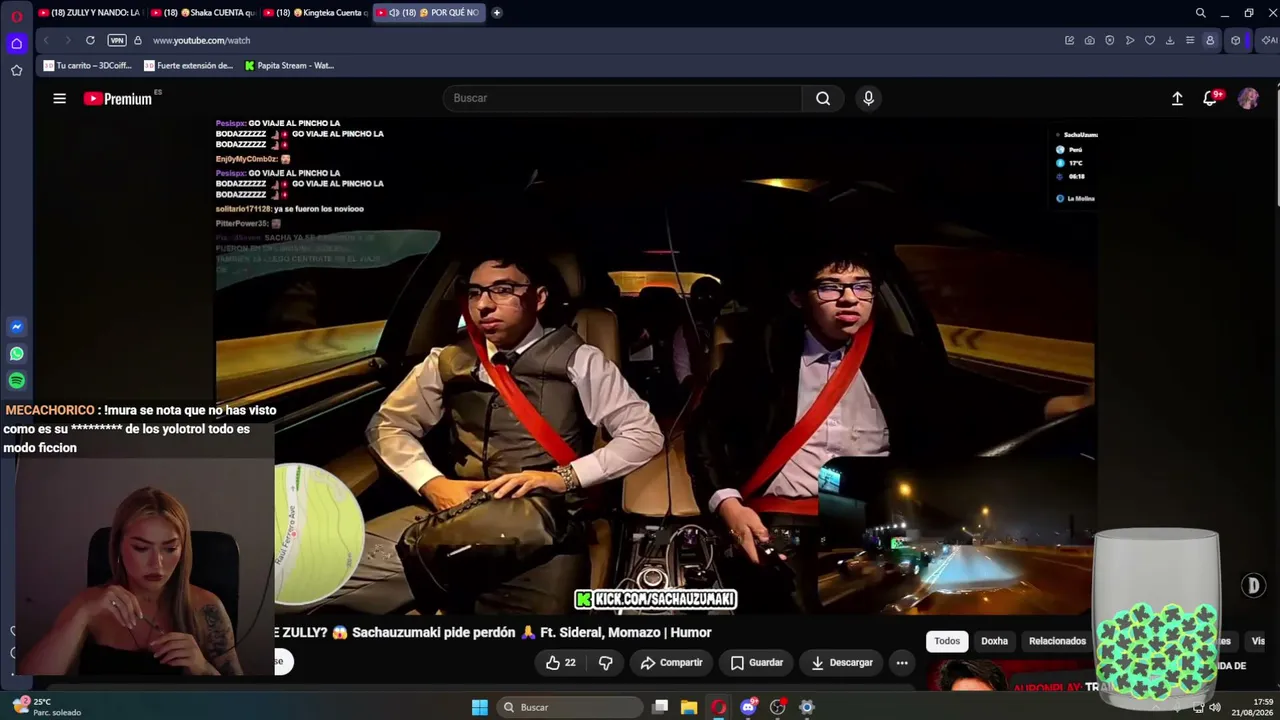Screen dimensions: 1280x720
Task: Open File Explorer from the taskbar
Action: click(689, 707)
